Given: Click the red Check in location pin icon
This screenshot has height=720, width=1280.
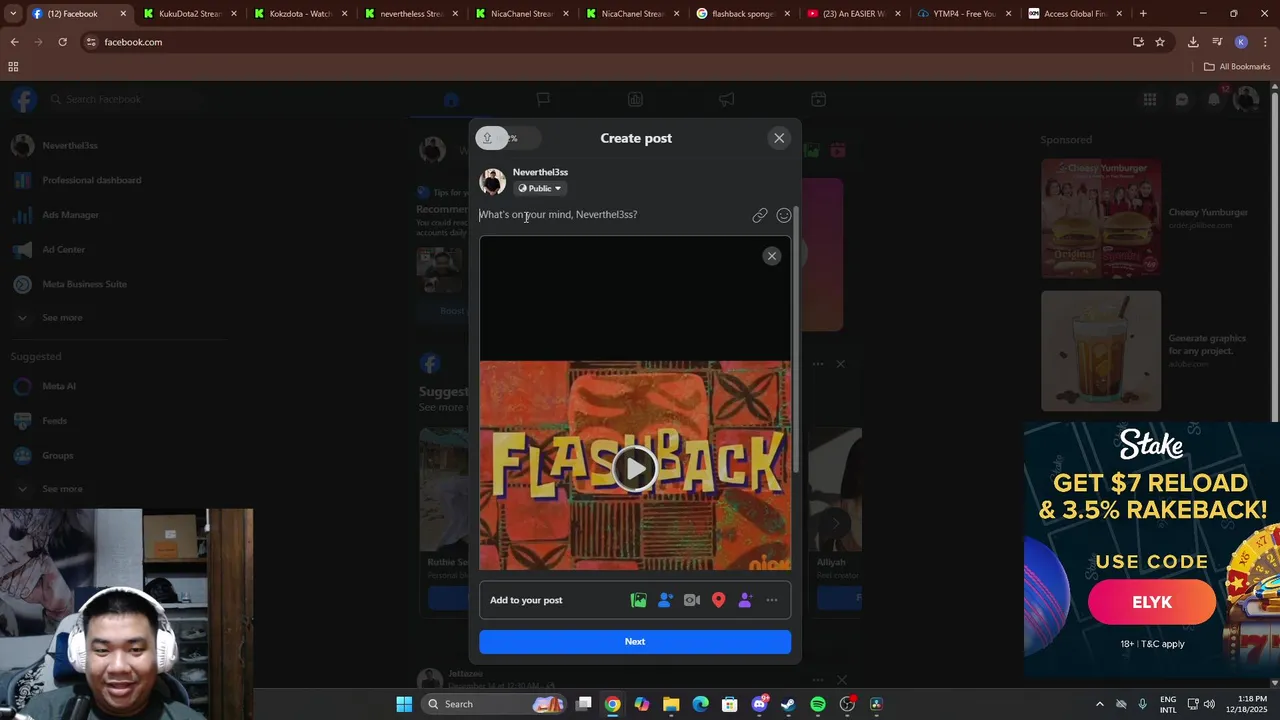Looking at the screenshot, I should coord(718,600).
